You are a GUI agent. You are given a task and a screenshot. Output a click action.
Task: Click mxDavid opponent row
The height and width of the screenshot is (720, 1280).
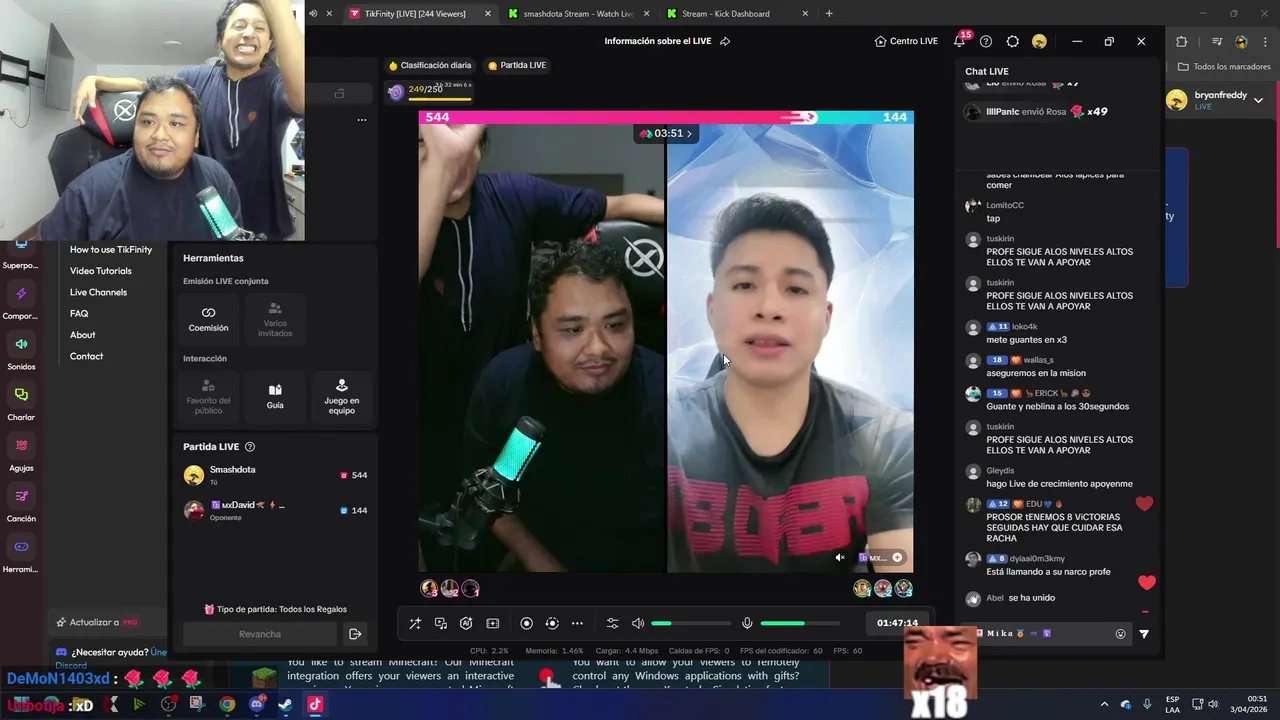(275, 510)
